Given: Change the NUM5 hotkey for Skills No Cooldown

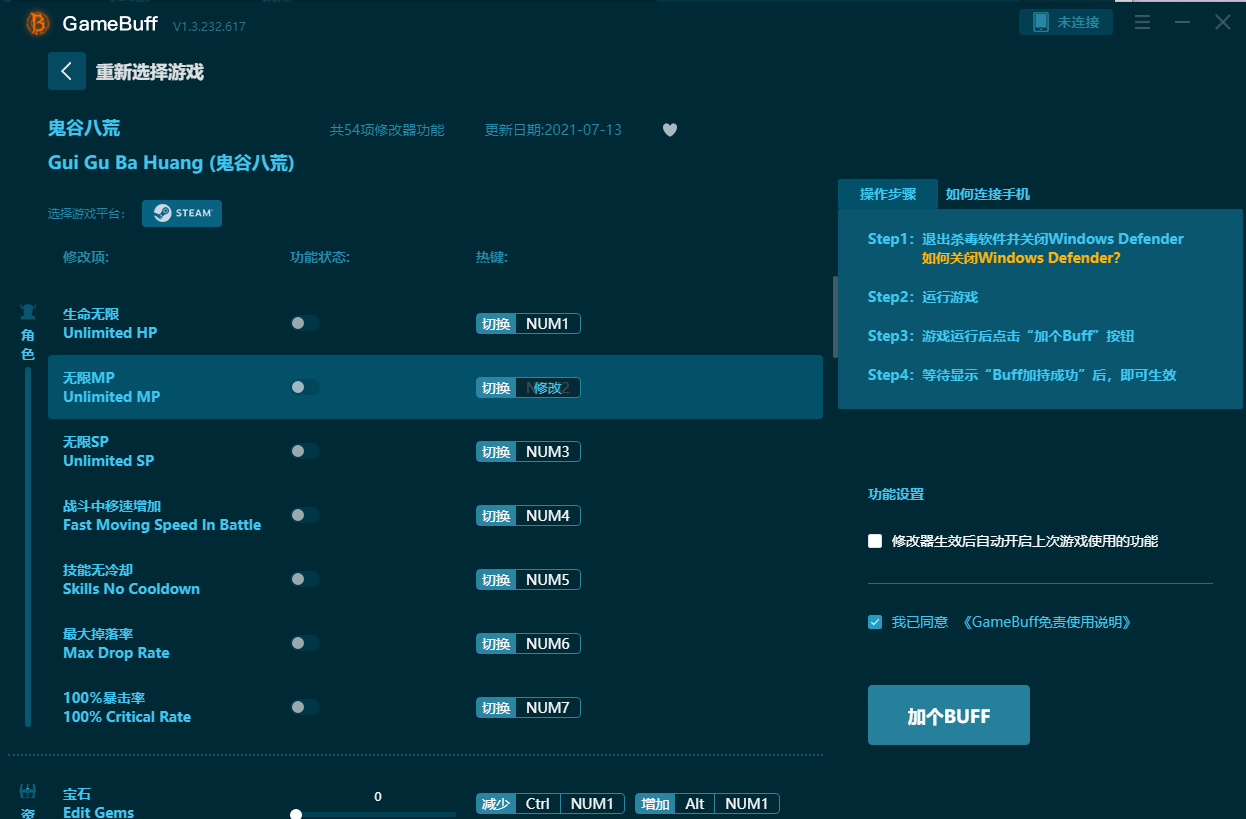Looking at the screenshot, I should 548,580.
